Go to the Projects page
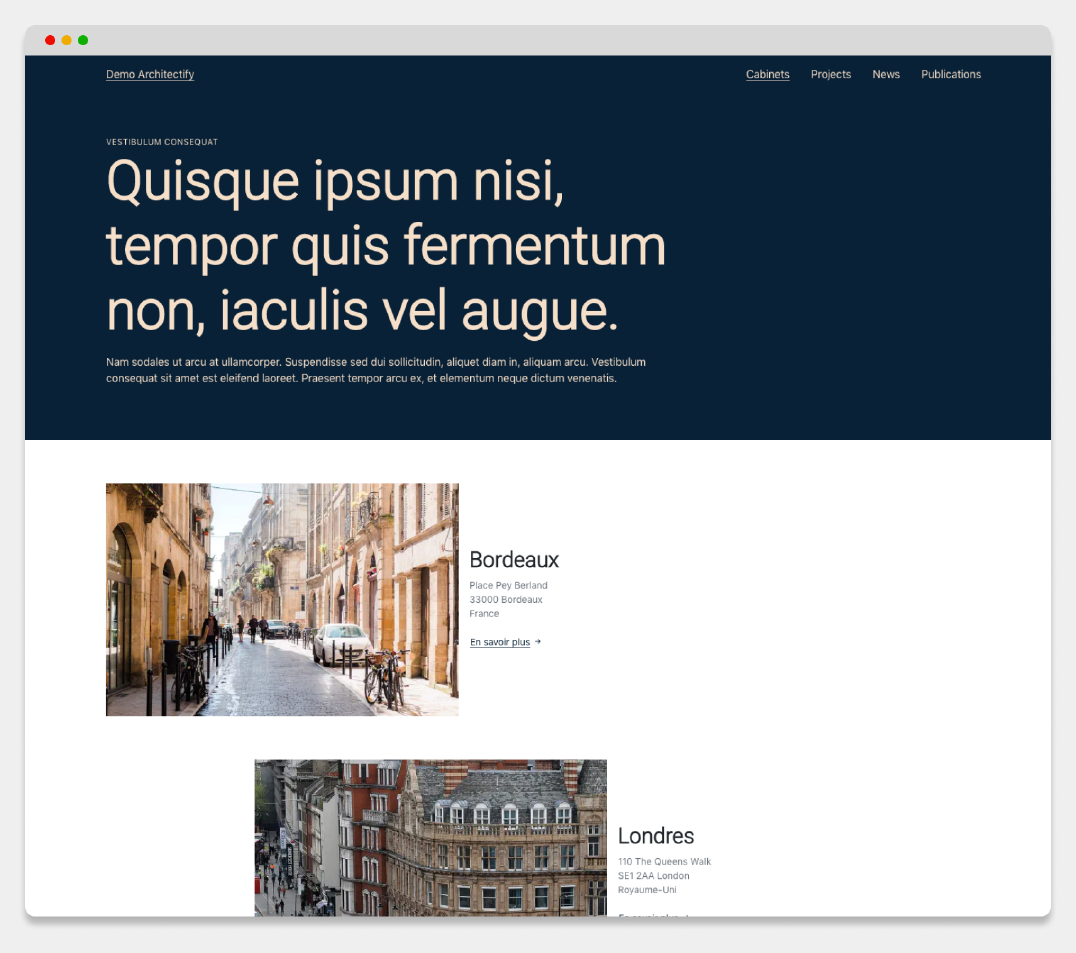Viewport: 1076px width, 953px height. coord(830,74)
